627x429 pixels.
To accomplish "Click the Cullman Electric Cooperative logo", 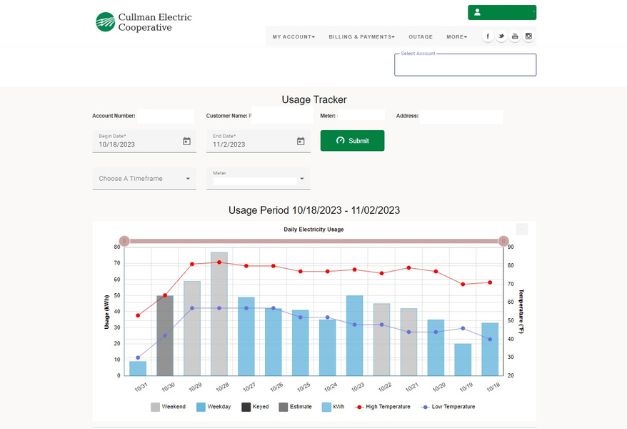I will click(143, 22).
